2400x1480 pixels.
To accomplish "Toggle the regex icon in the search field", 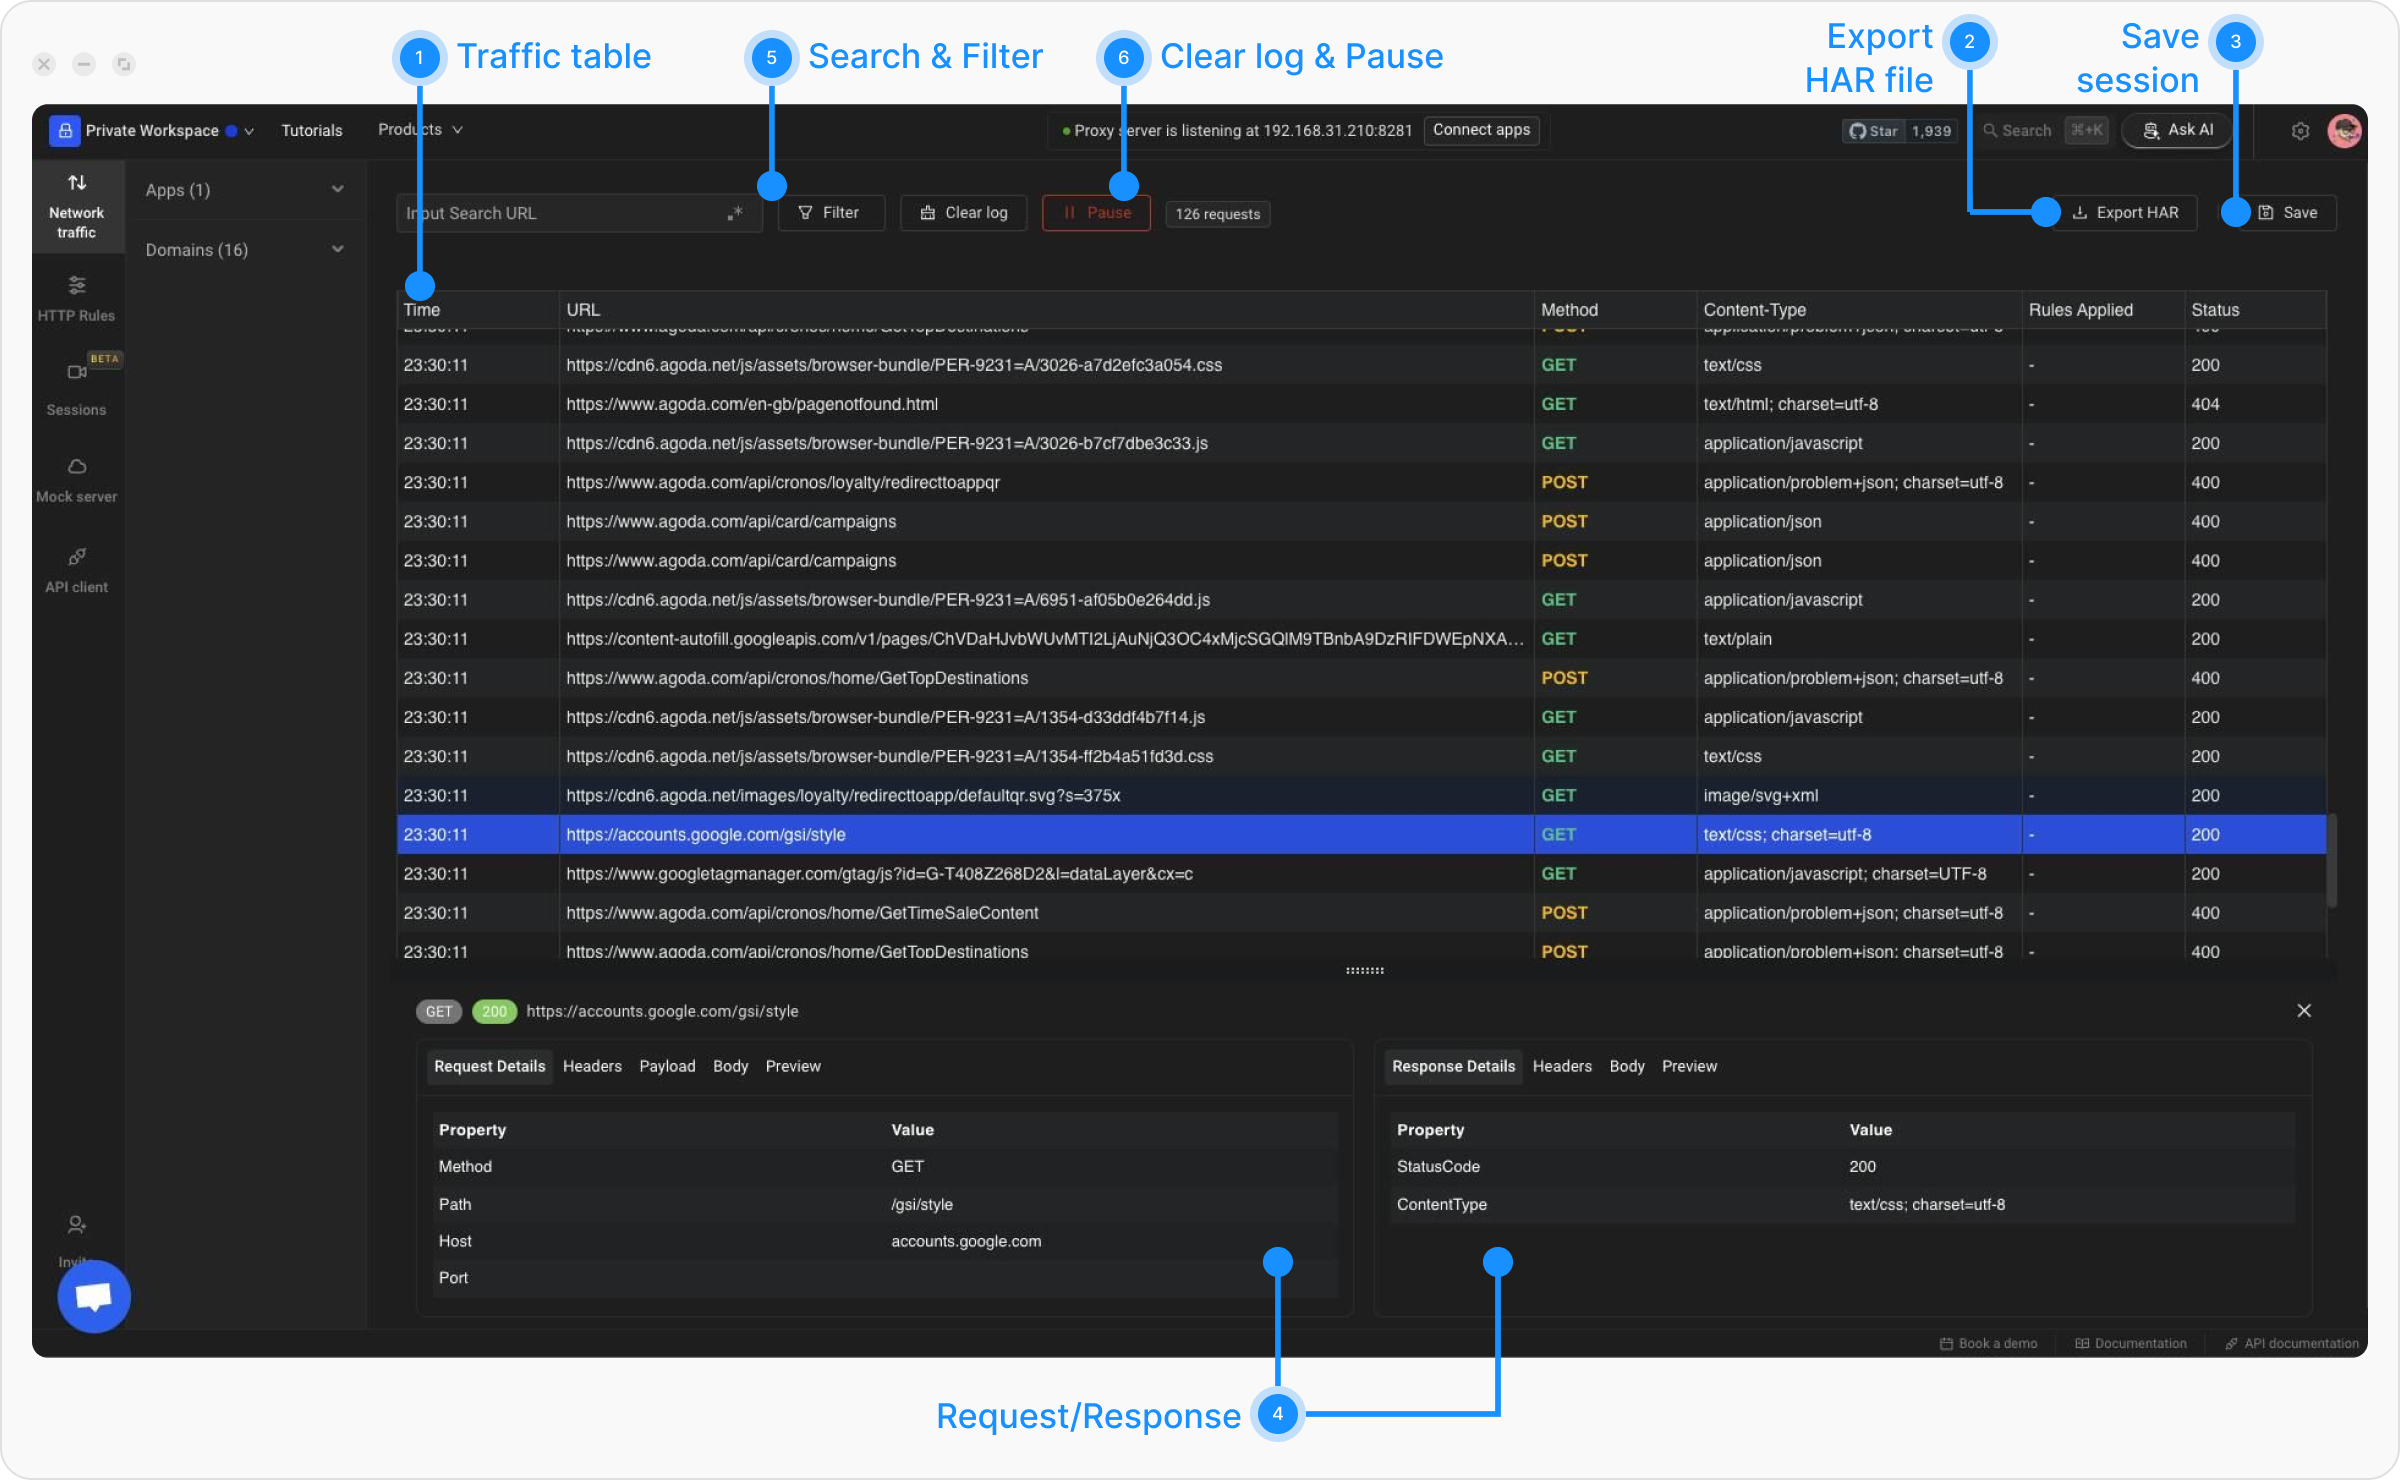I will point(735,213).
